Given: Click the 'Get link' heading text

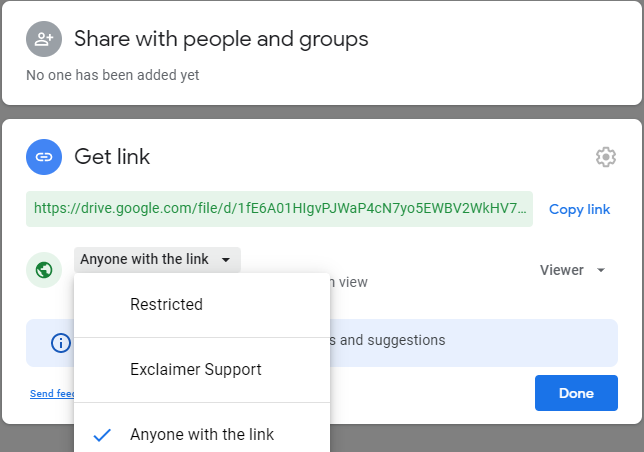Looking at the screenshot, I should [x=112, y=157].
